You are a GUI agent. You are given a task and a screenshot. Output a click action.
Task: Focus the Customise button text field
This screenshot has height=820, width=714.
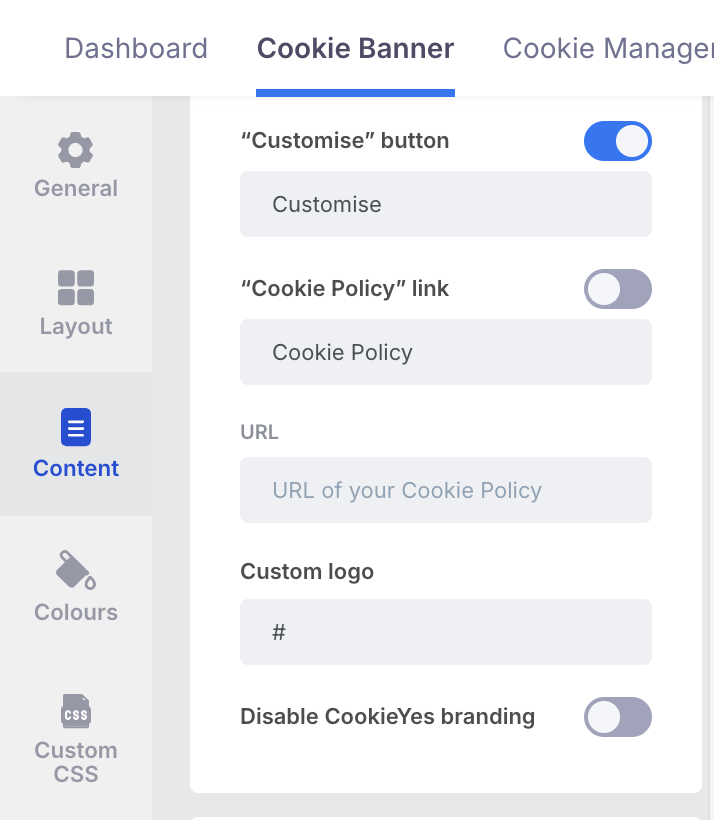click(446, 204)
